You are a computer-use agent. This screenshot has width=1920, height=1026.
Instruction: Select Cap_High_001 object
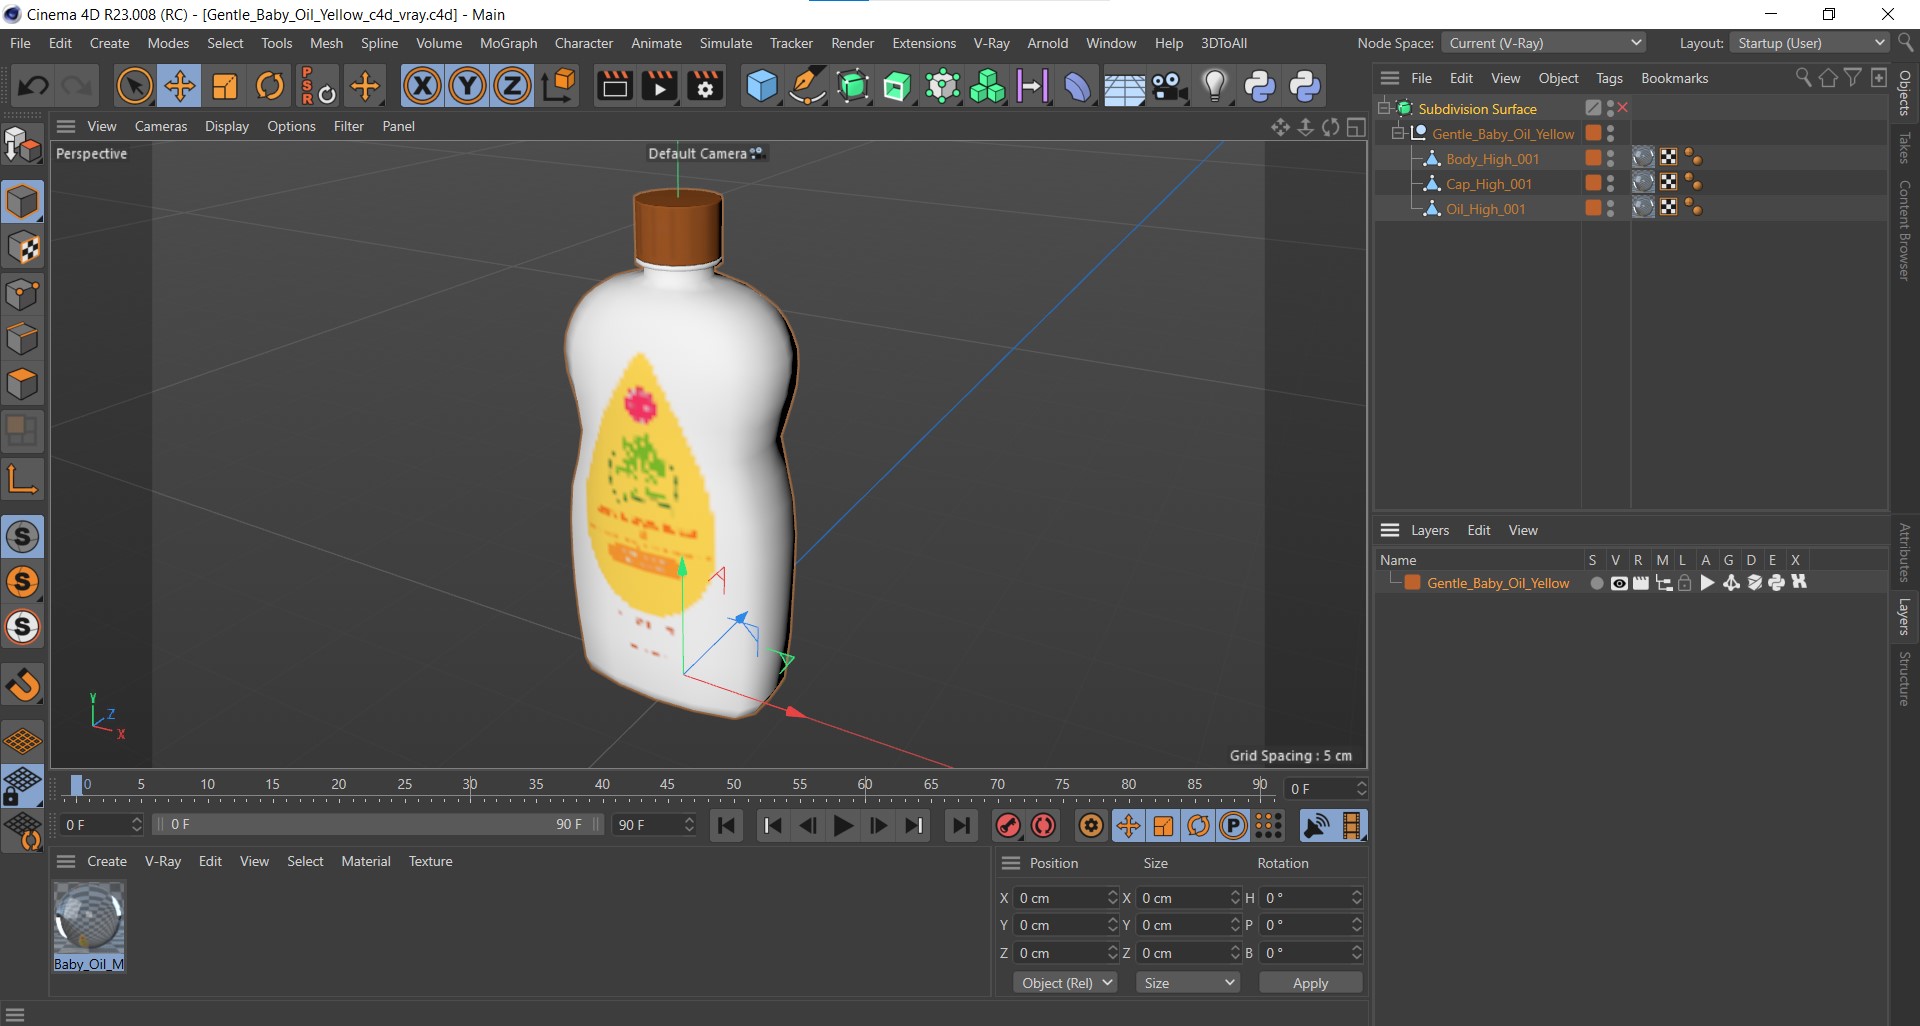[x=1488, y=184]
